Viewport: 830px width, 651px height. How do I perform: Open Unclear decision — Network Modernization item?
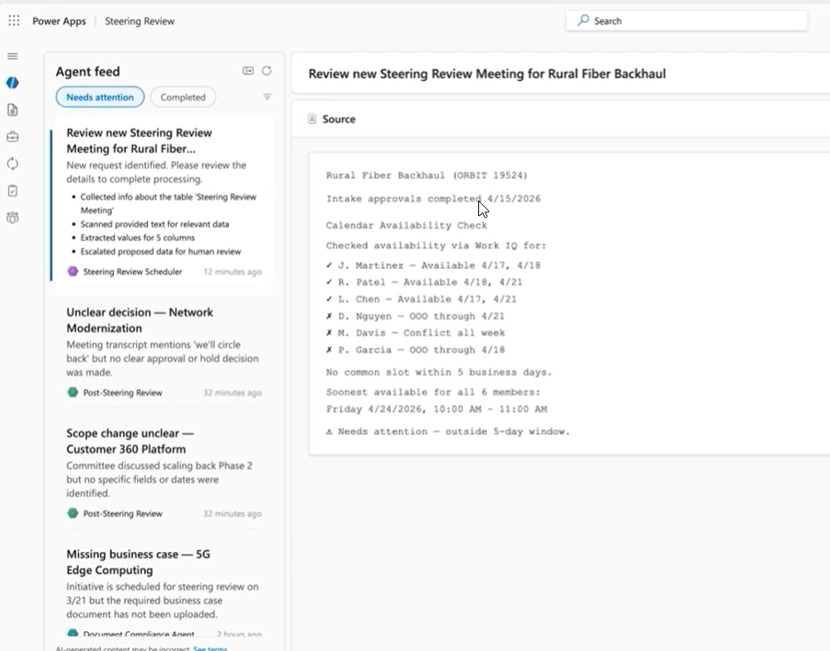coord(139,320)
